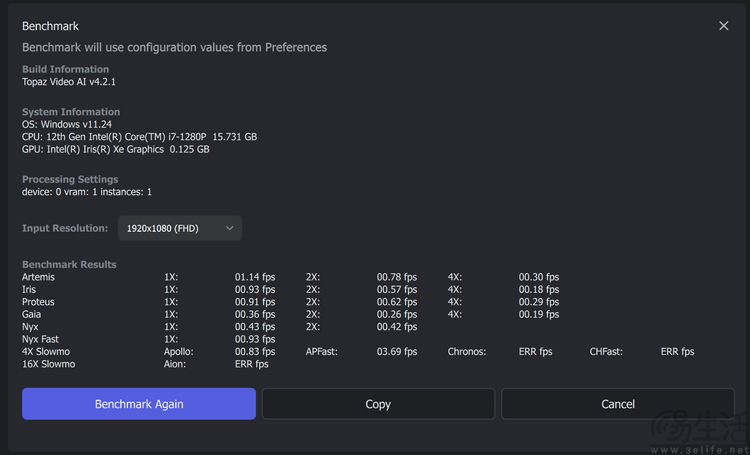Click the 4X Slowmo row label
The width and height of the screenshot is (750, 455).
point(46,352)
